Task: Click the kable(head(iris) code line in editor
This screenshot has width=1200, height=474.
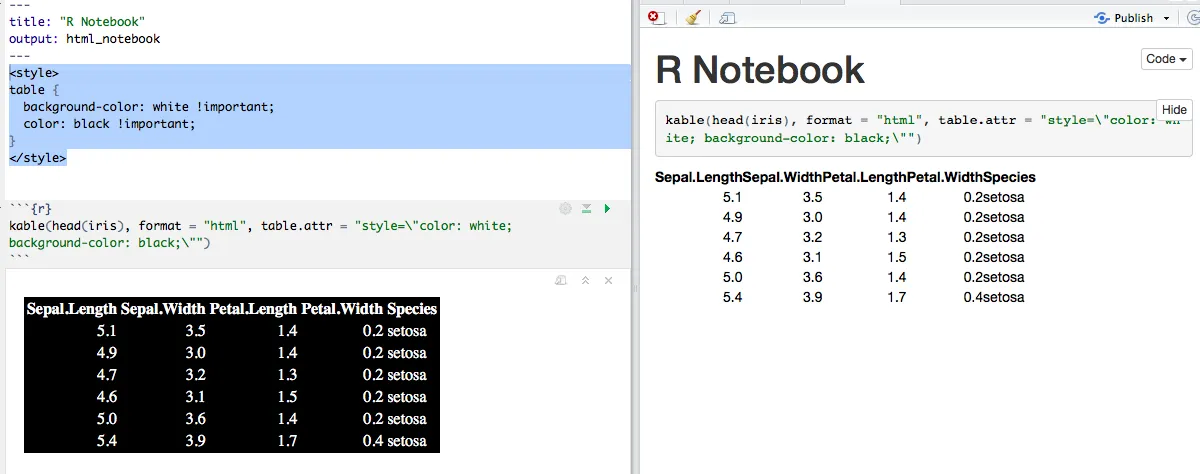Action: coord(260,225)
